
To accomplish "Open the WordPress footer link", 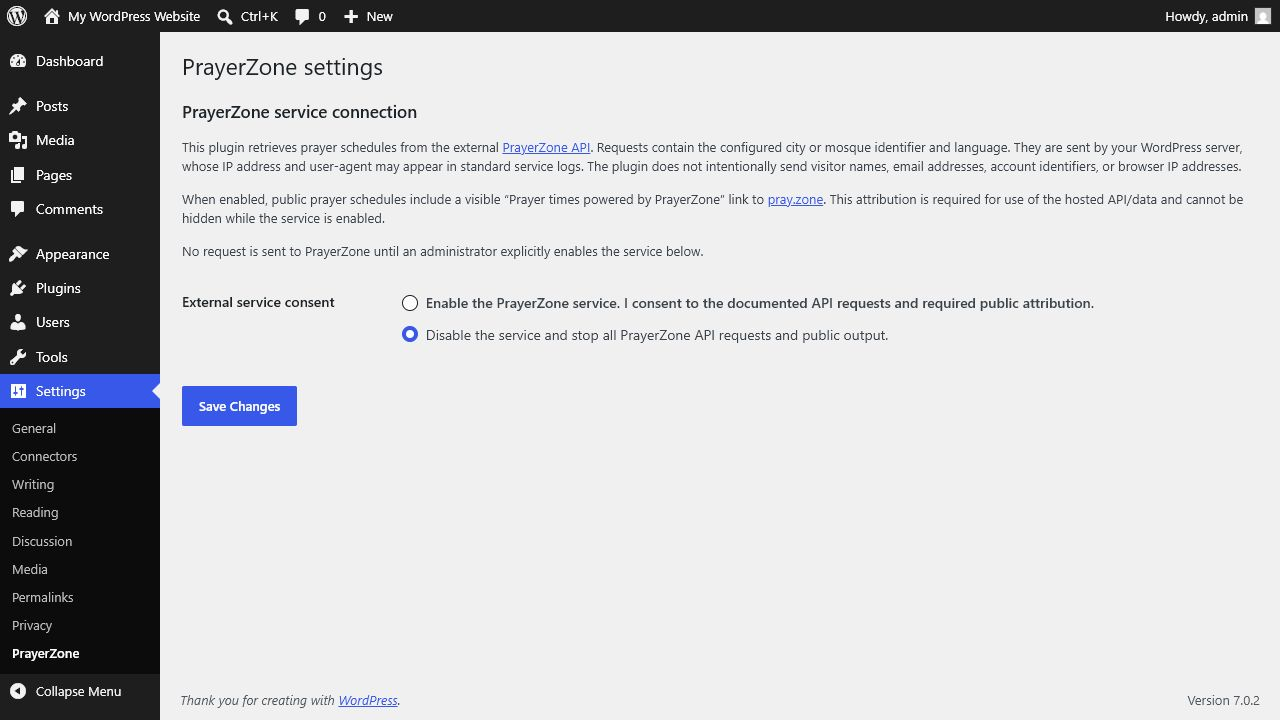I will (368, 700).
